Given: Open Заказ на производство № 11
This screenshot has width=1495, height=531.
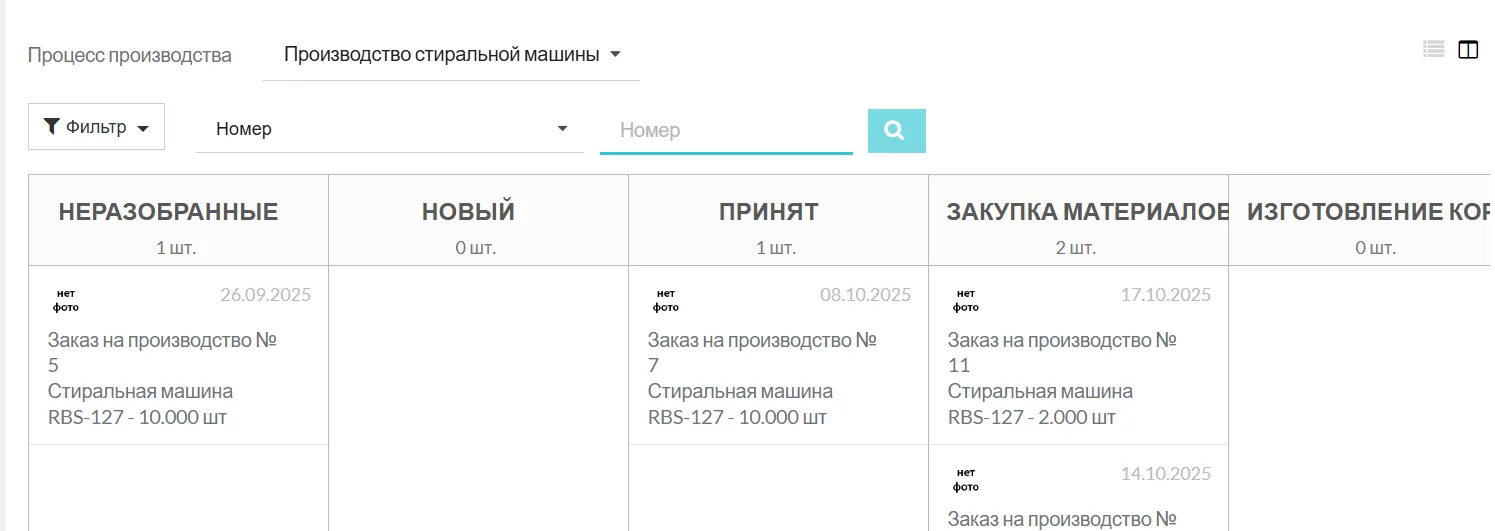Looking at the screenshot, I should pyautogui.click(x=1062, y=352).
